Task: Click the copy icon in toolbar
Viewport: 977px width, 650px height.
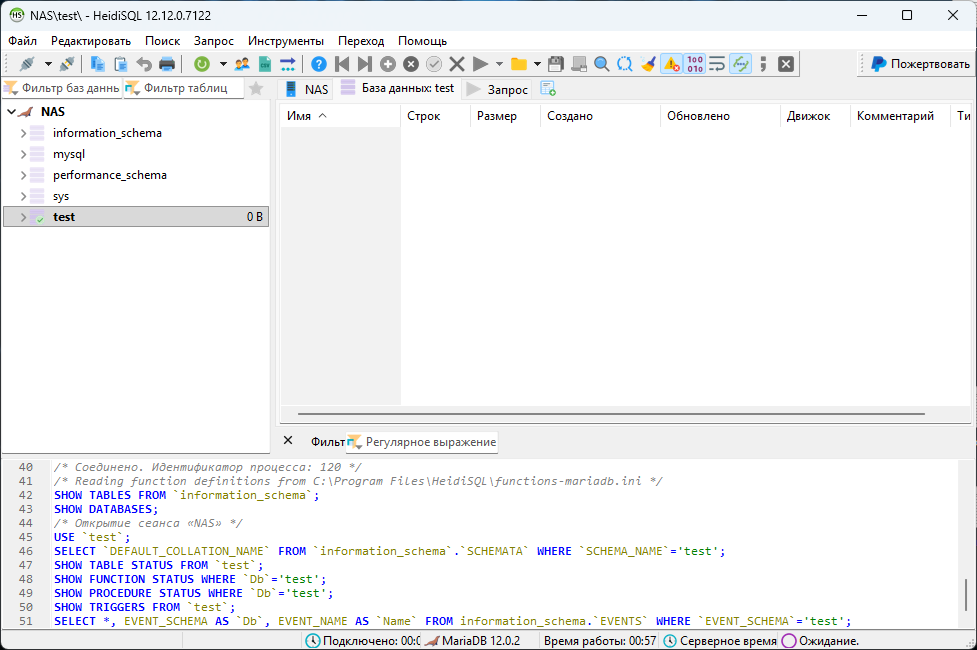Action: point(98,64)
